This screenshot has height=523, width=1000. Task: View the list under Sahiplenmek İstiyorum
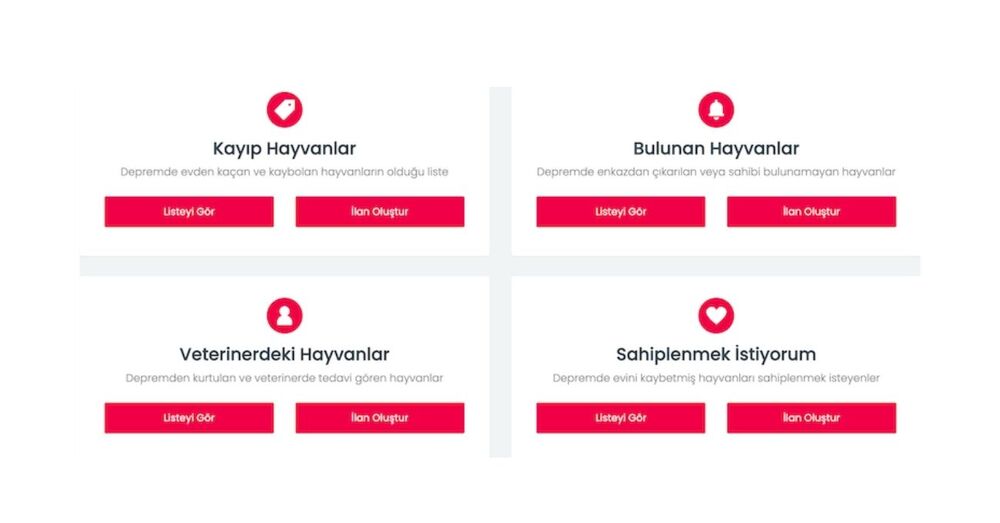(x=621, y=418)
